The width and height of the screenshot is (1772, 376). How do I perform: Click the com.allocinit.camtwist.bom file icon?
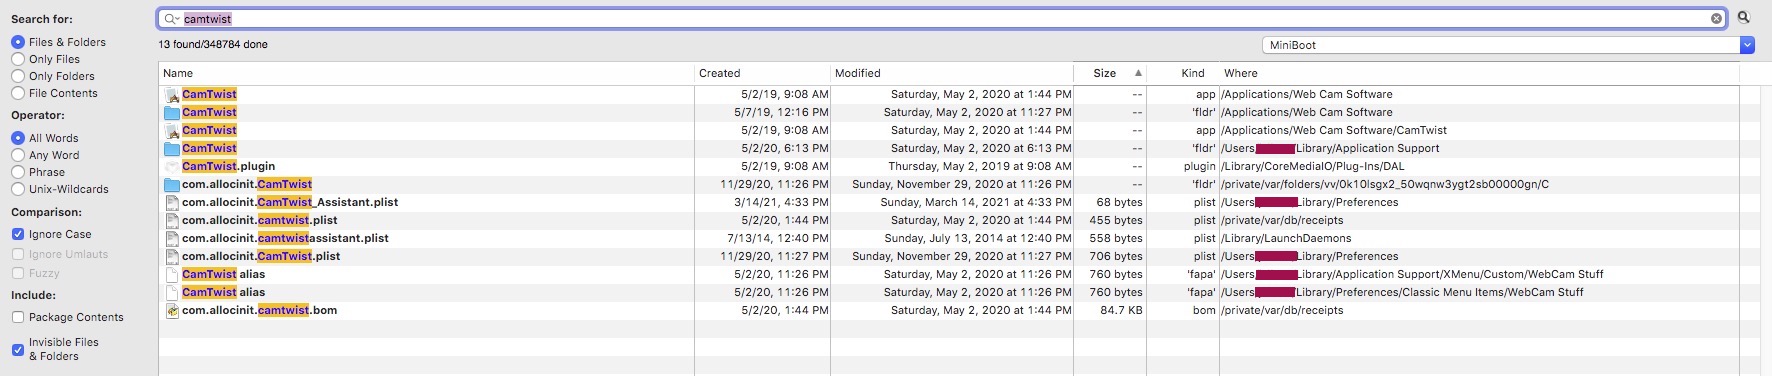(172, 311)
